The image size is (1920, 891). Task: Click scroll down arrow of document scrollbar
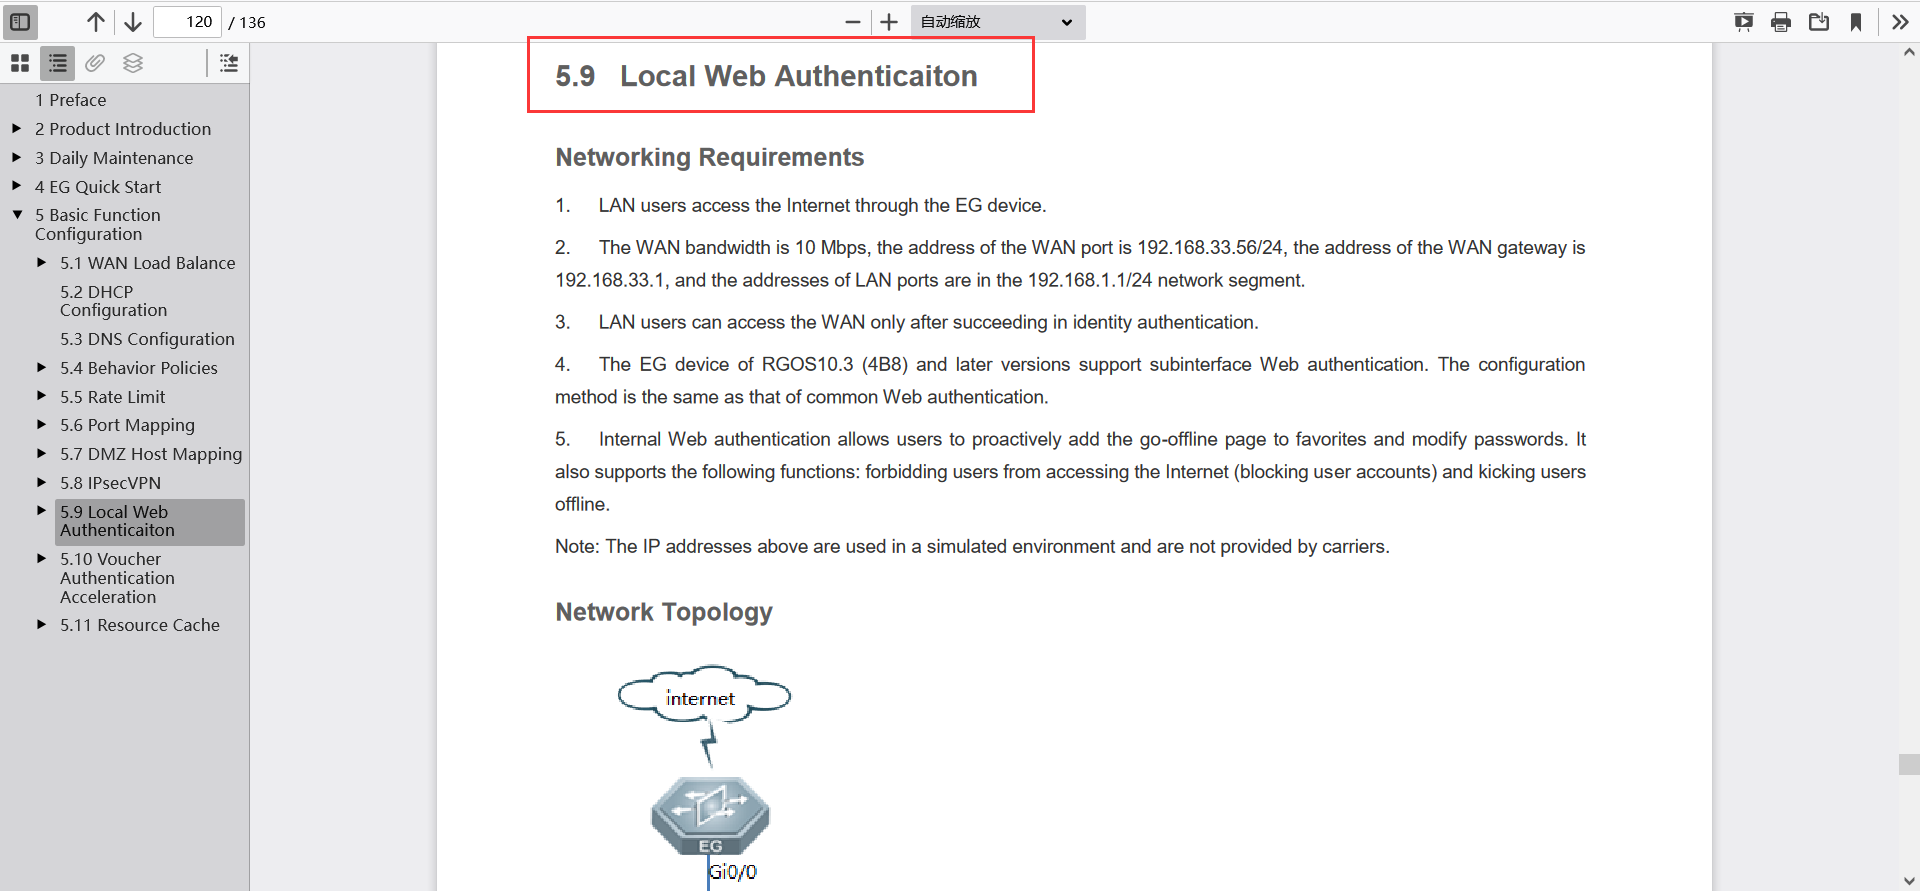[x=1909, y=881]
